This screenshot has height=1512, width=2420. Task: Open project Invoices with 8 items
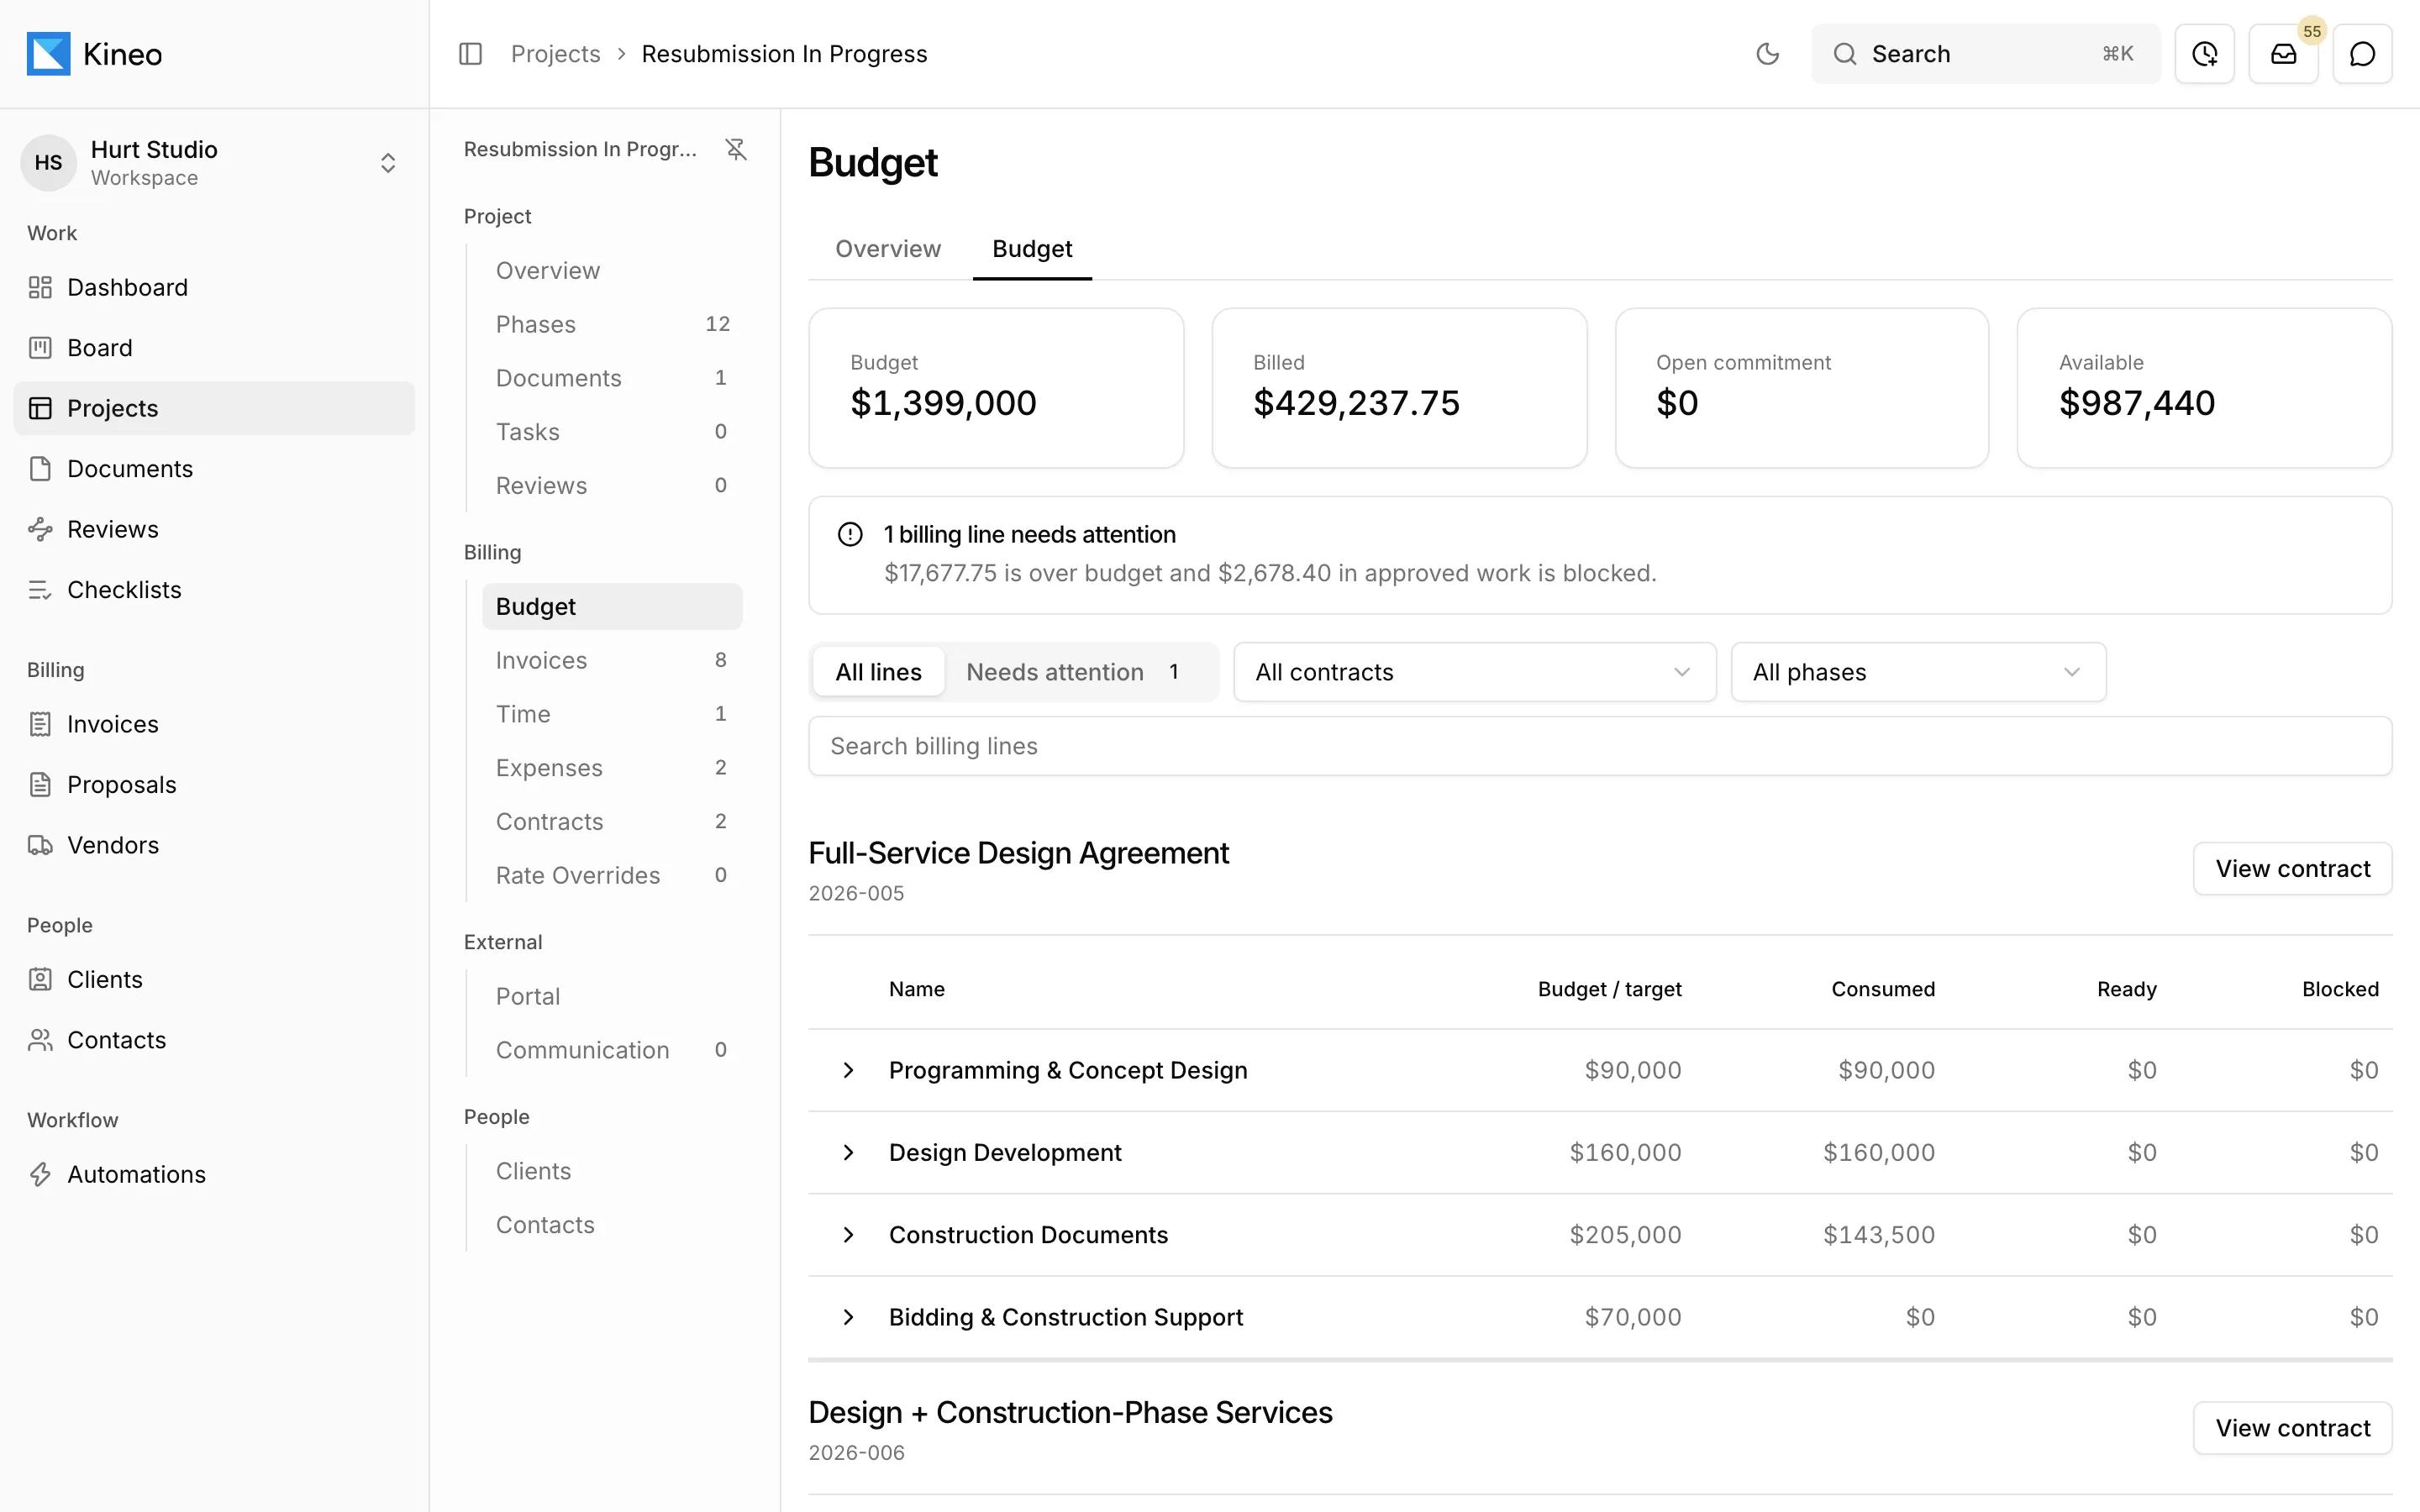612,661
